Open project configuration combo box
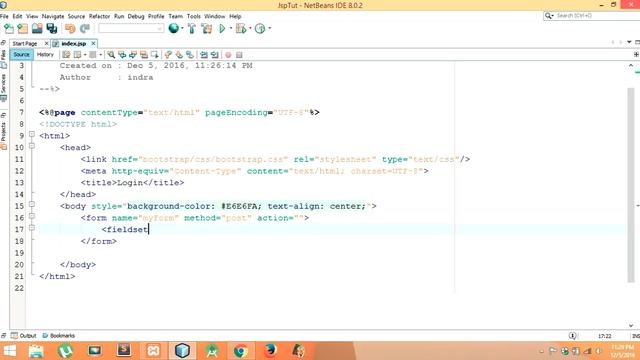Screen dimensions: 640x360 (131, 29)
